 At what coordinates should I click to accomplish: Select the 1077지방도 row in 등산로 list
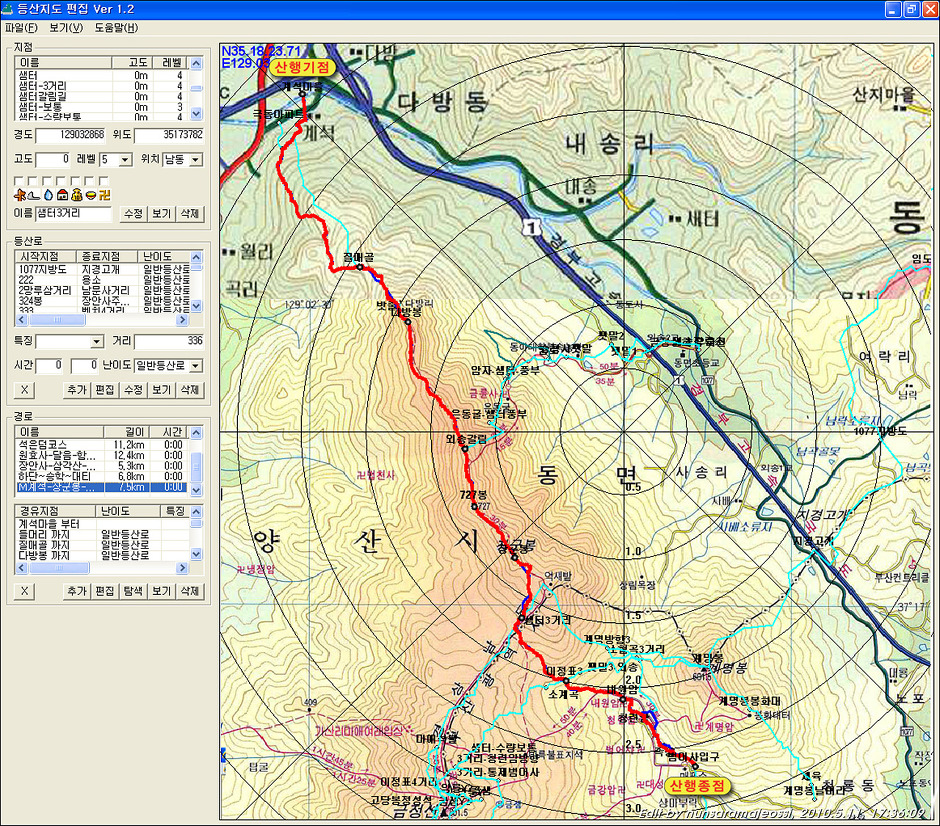(102, 270)
